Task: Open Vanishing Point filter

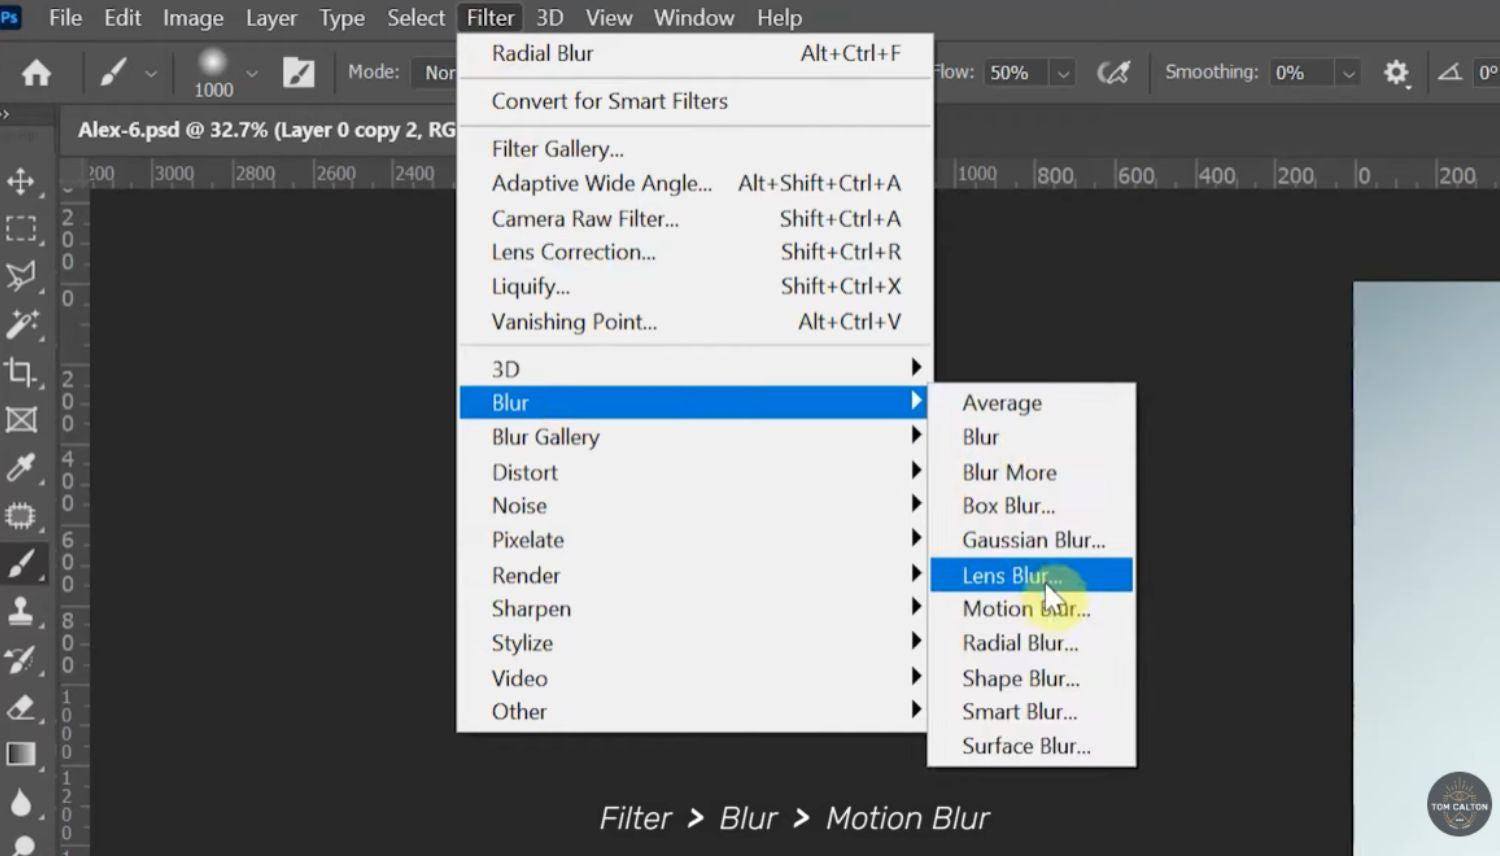Action: 694,322
